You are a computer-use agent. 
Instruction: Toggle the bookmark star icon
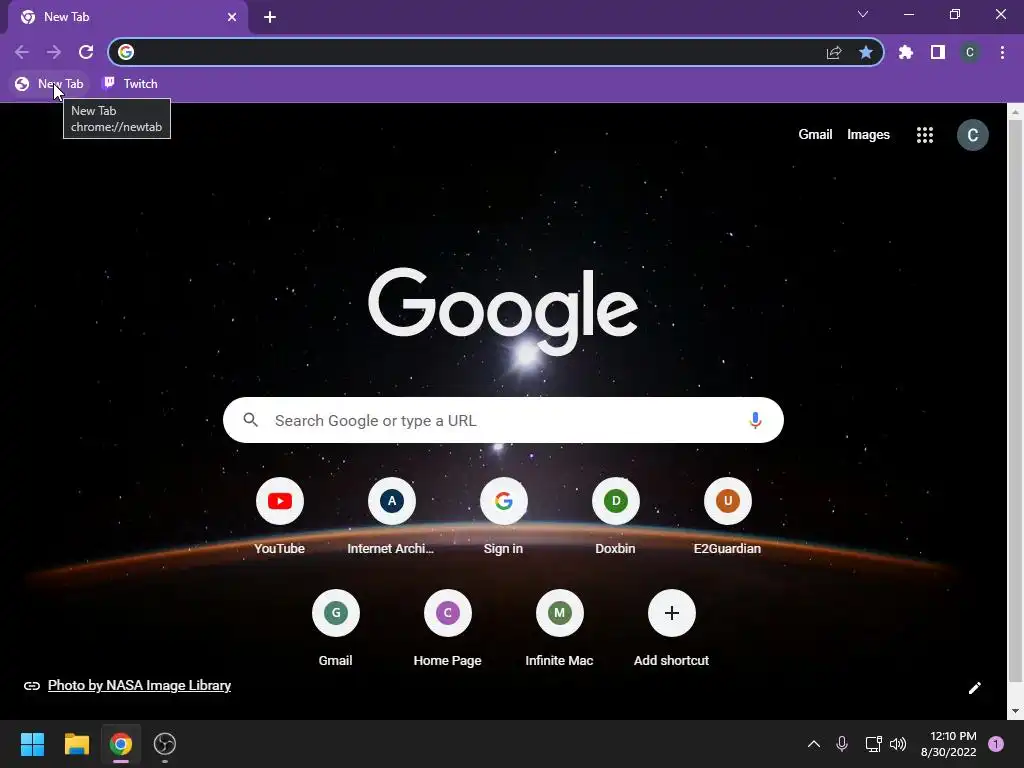tap(866, 52)
